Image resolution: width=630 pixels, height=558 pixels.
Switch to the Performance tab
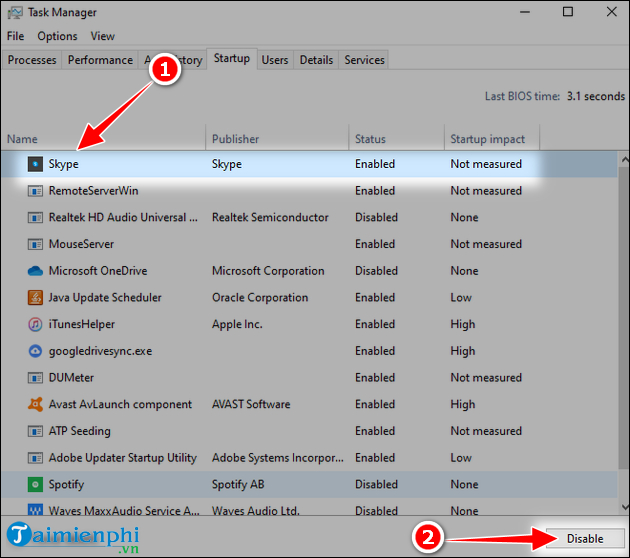[x=100, y=60]
